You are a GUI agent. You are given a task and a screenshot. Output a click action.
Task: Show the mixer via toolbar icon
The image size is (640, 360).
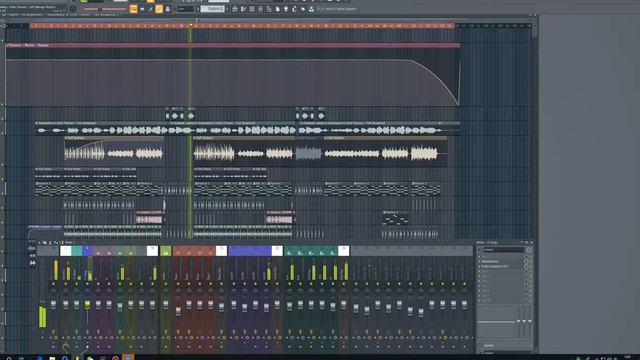260,9
